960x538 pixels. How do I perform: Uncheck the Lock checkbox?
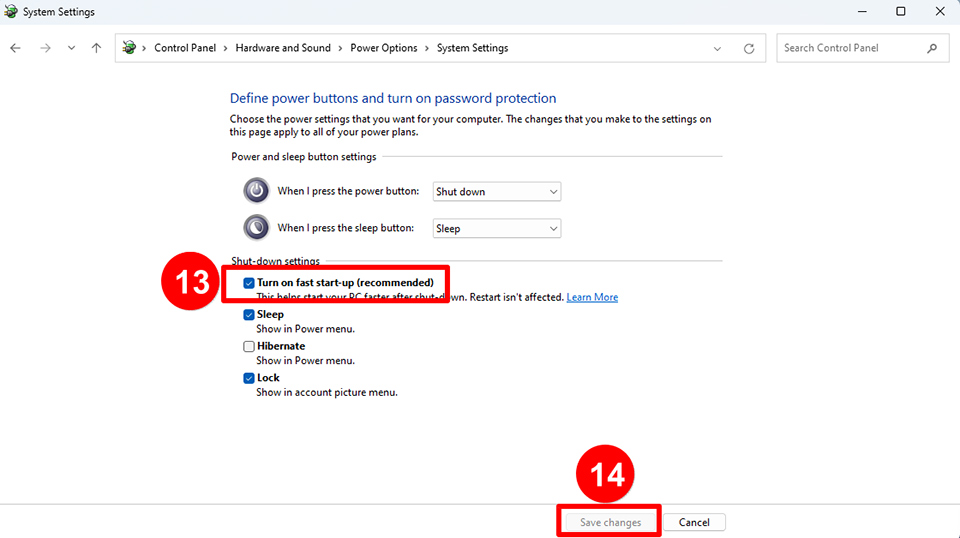tap(249, 378)
